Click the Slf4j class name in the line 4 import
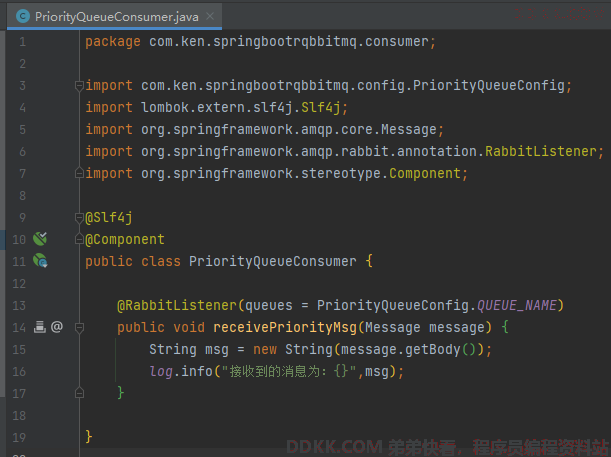 [321, 107]
